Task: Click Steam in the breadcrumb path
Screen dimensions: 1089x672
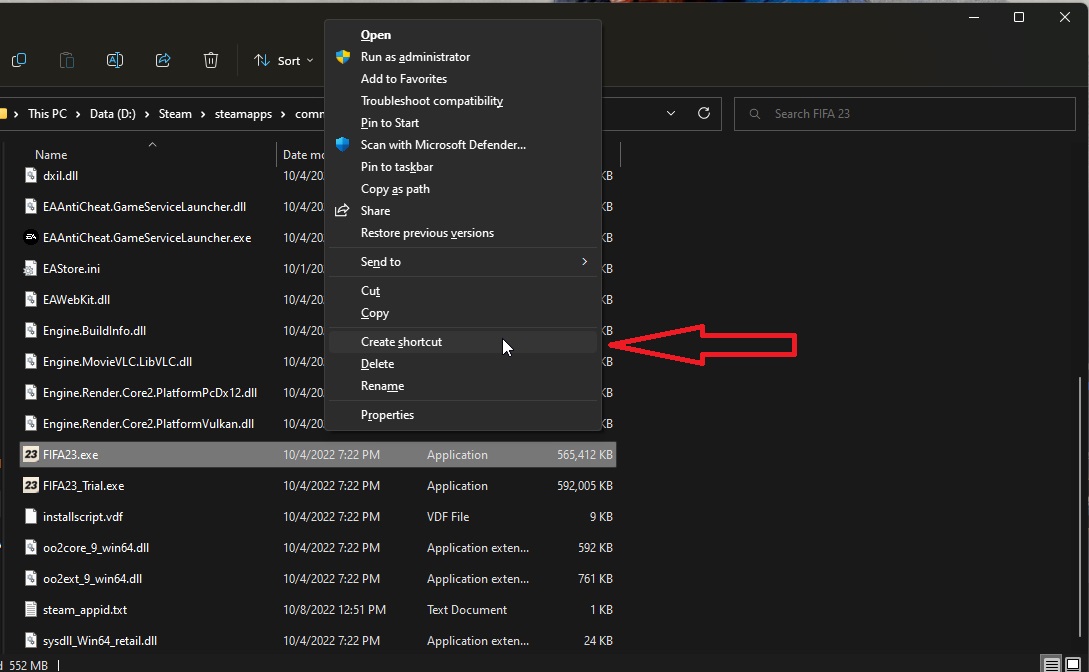Action: (175, 114)
